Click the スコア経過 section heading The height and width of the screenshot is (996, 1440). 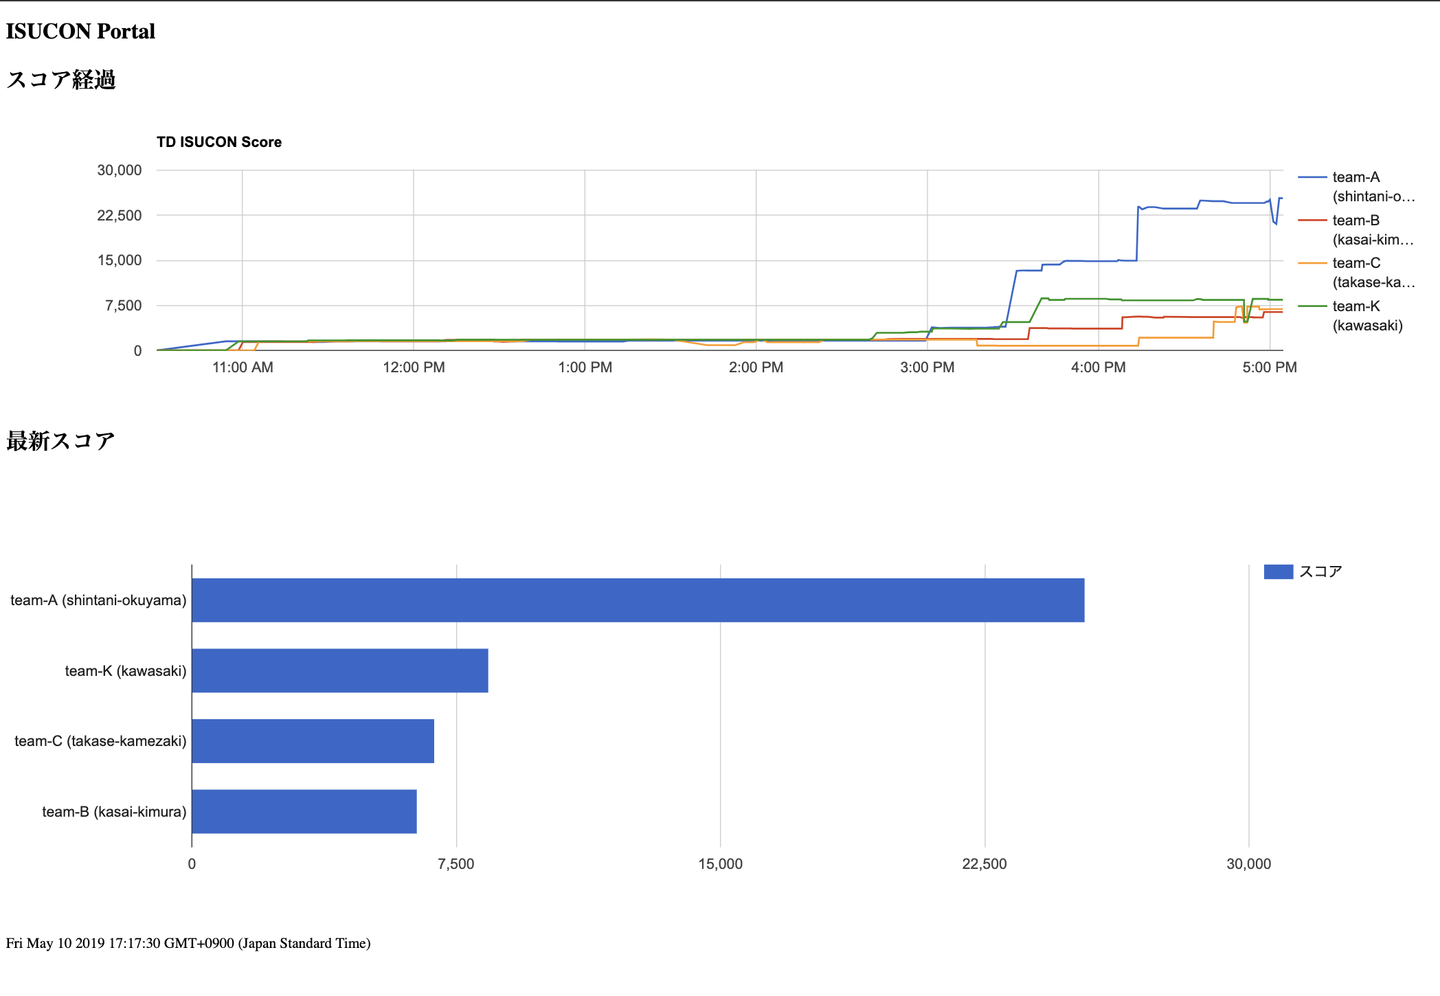click(61, 80)
